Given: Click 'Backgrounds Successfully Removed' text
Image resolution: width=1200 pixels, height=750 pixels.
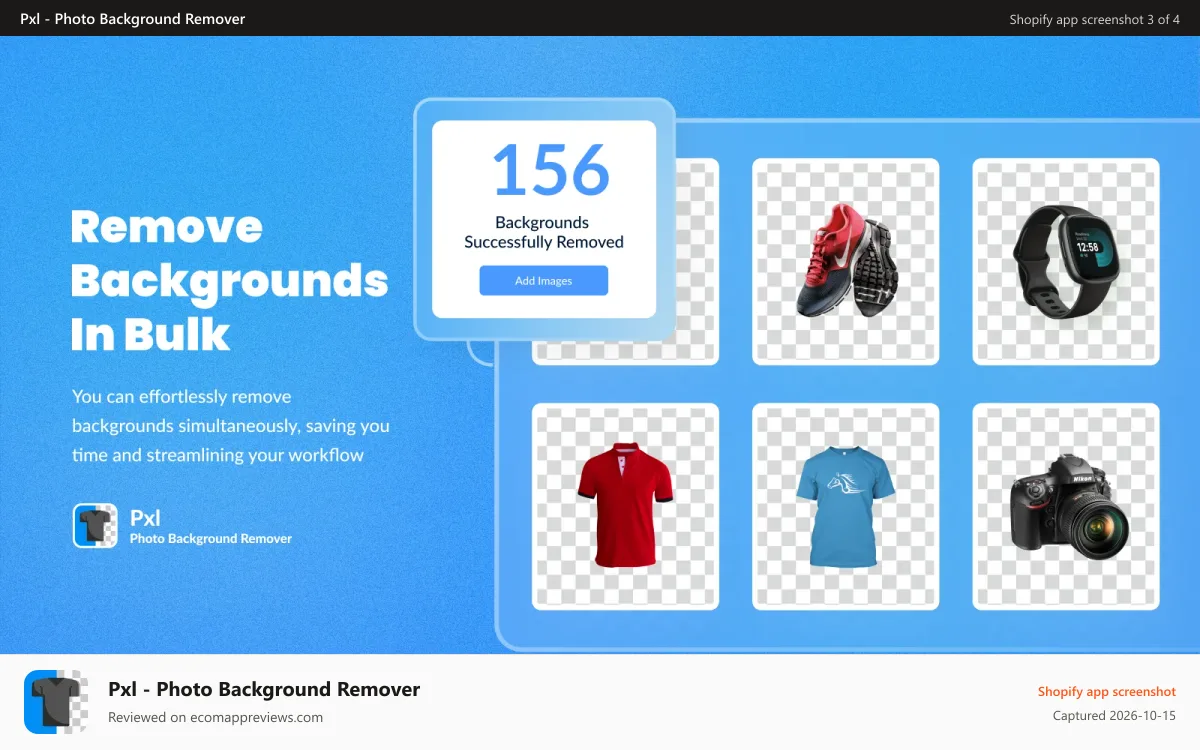Looking at the screenshot, I should (x=543, y=232).
